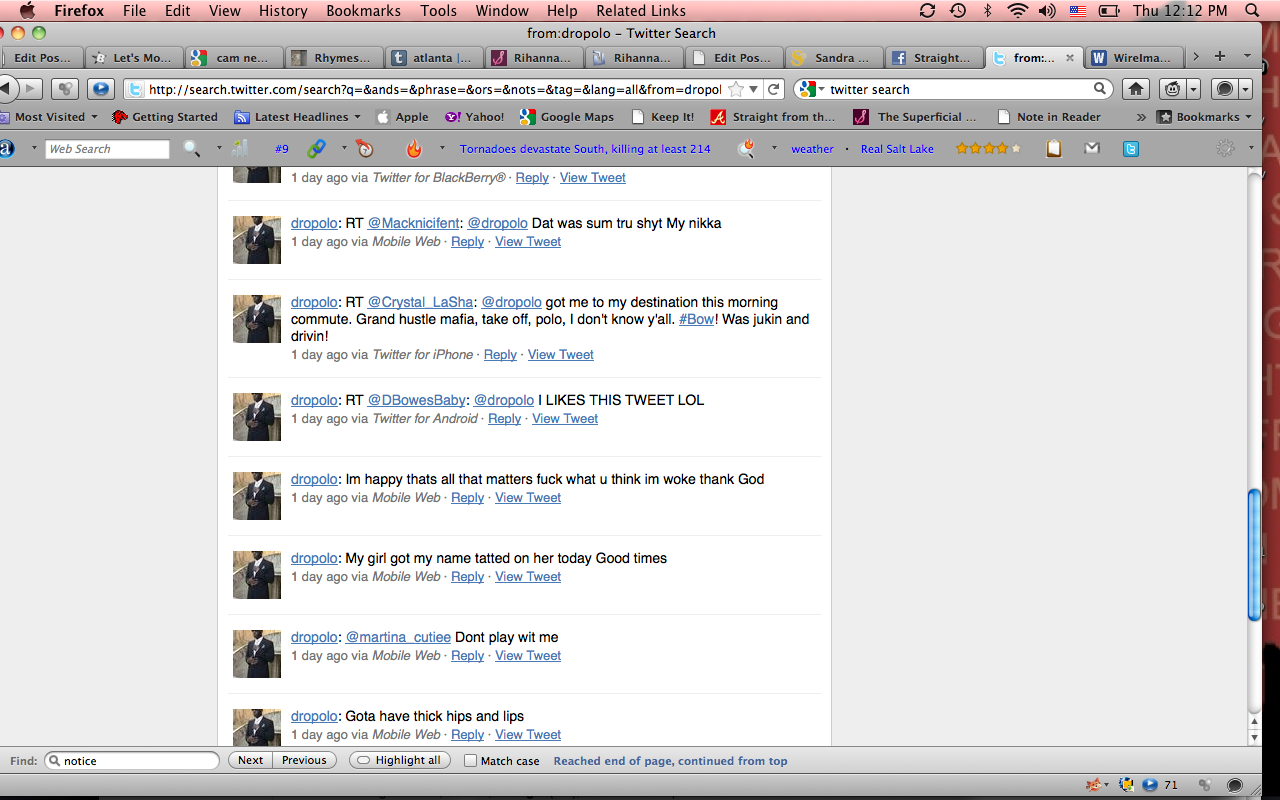The image size is (1280, 800).
Task: Bookmark this page with the star icon
Action: [x=737, y=89]
